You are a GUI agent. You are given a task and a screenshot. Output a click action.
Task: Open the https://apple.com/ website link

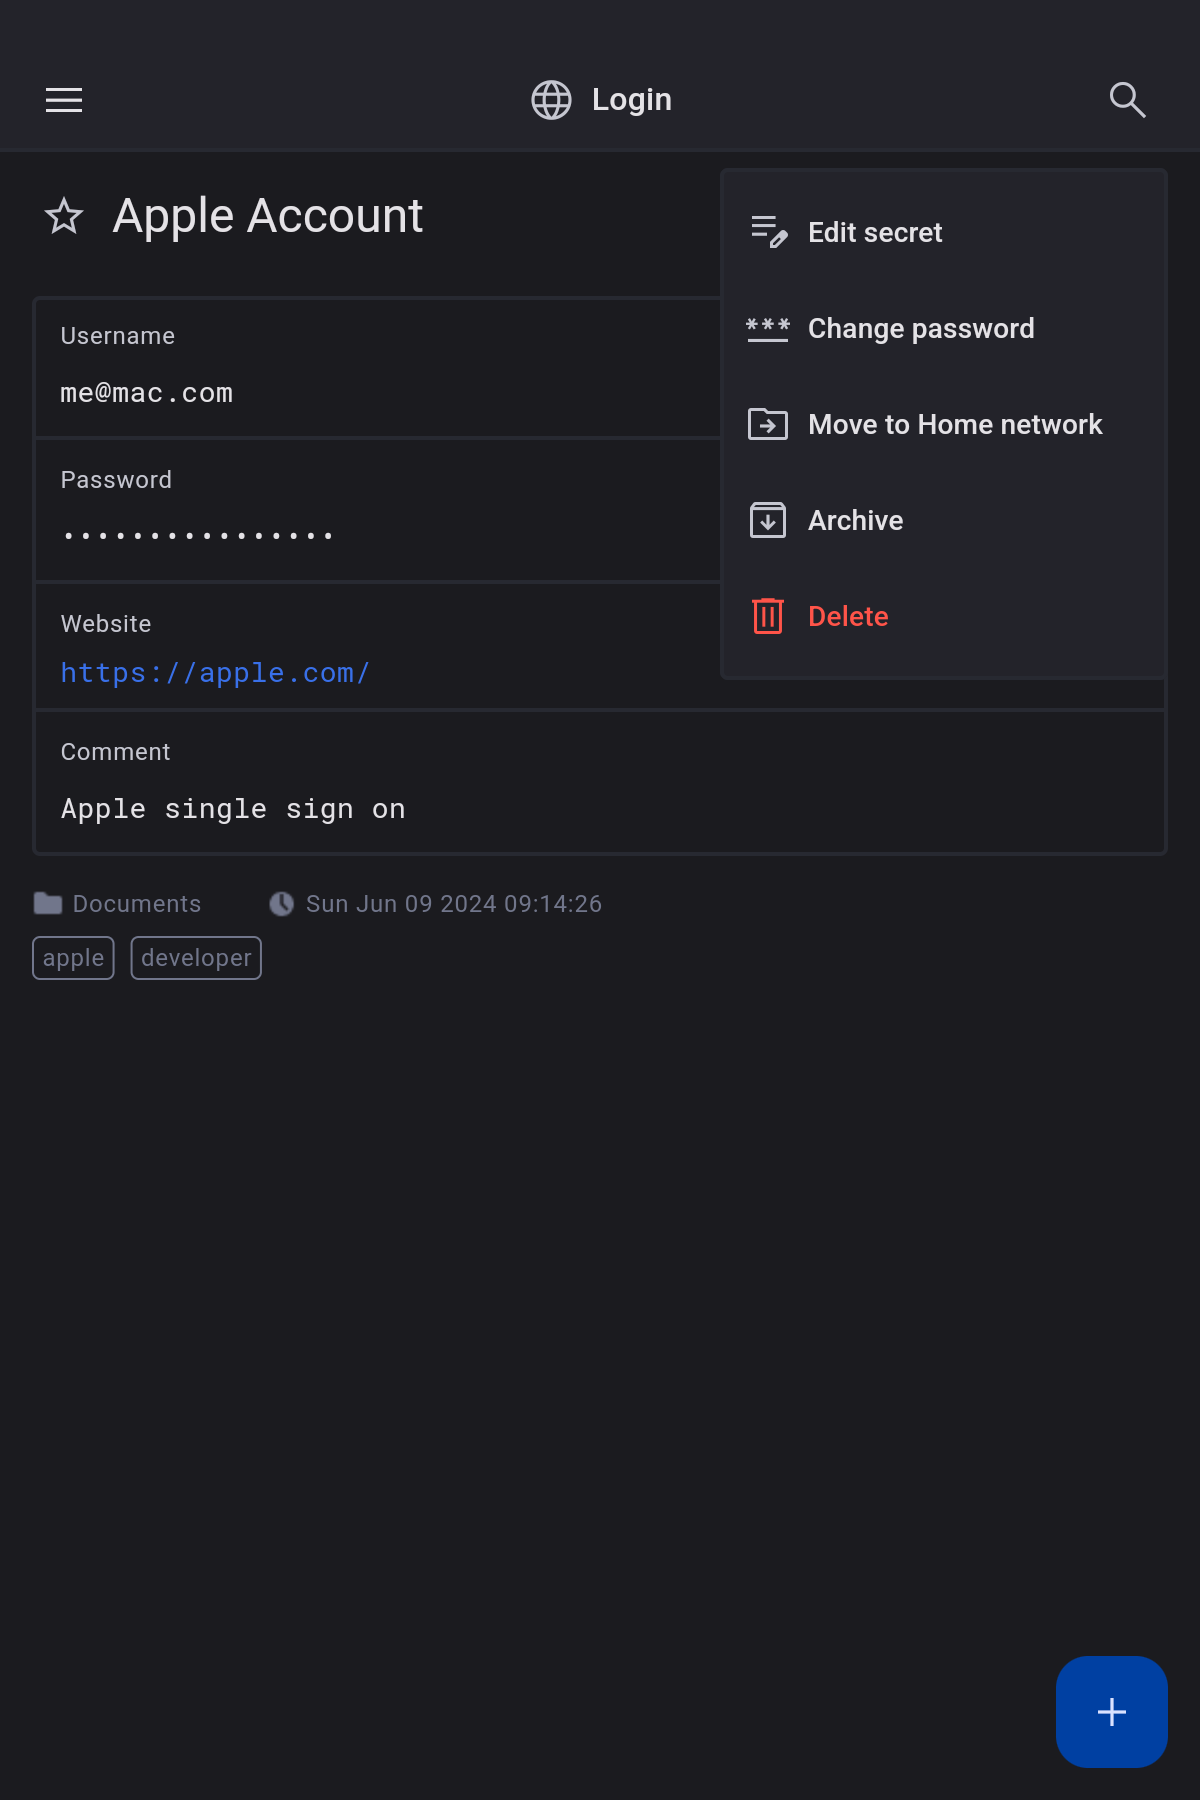pos(215,673)
